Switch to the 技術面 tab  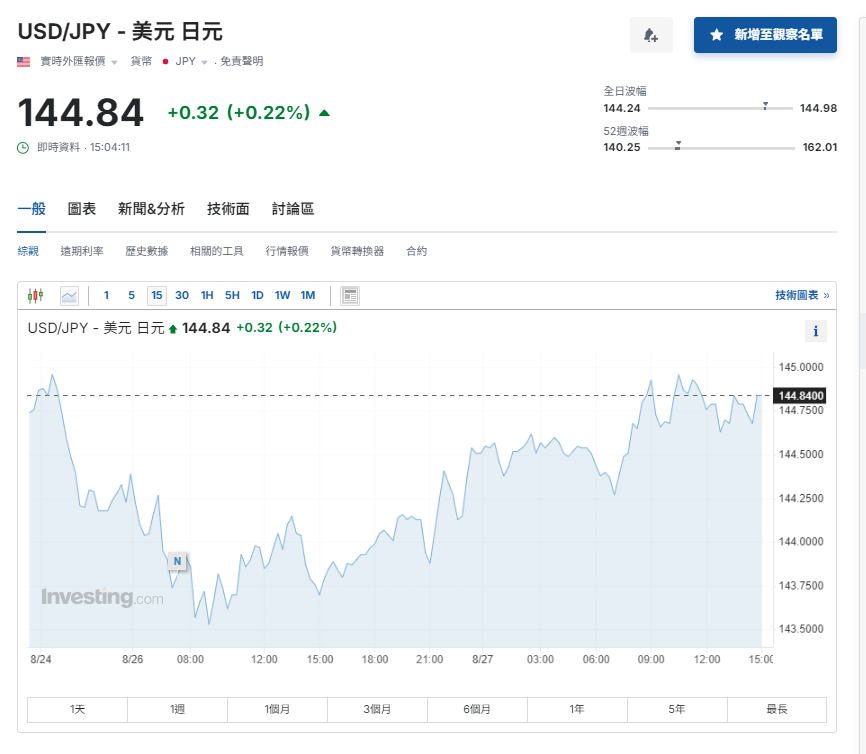point(228,209)
